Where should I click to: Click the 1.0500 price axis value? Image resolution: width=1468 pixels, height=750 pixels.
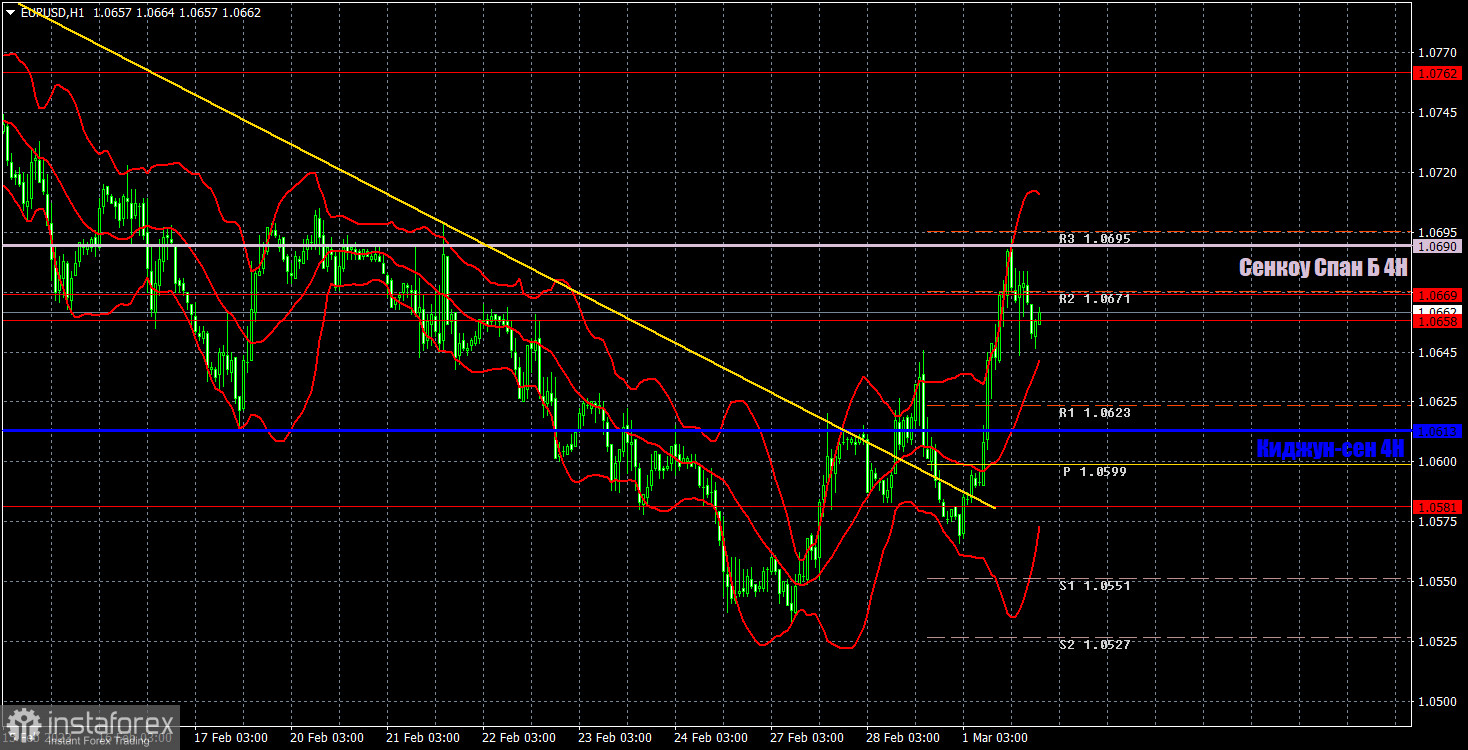(x=1437, y=701)
